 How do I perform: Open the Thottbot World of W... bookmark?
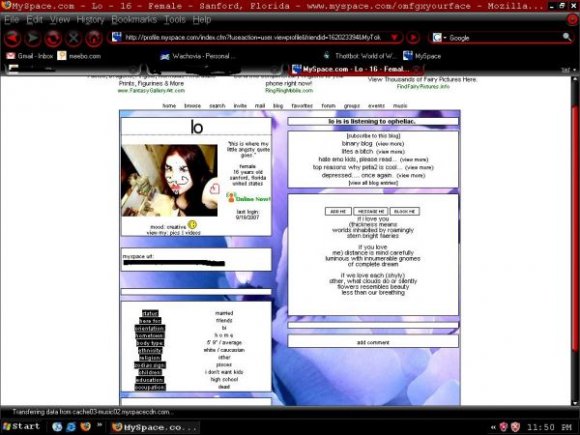click(x=359, y=56)
